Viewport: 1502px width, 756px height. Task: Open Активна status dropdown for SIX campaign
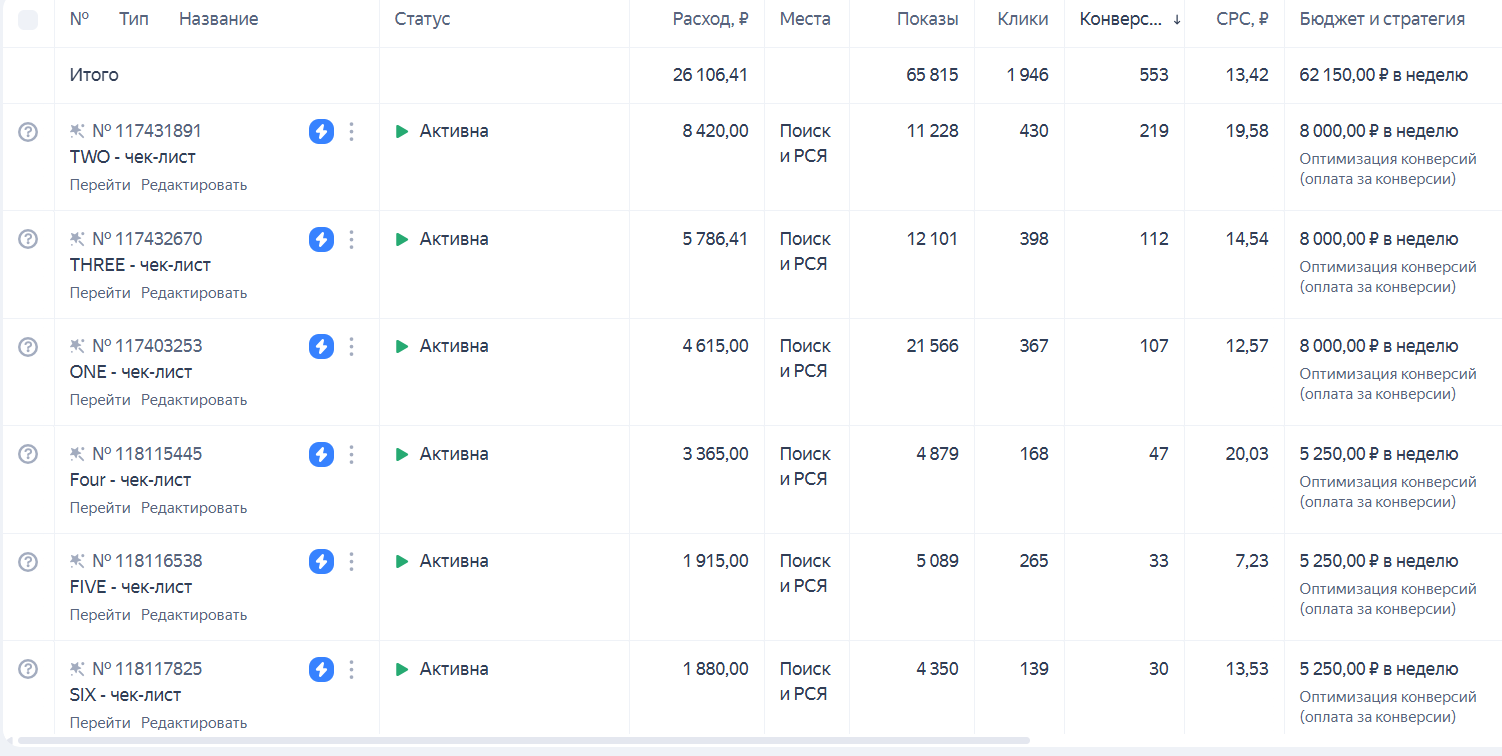click(454, 669)
